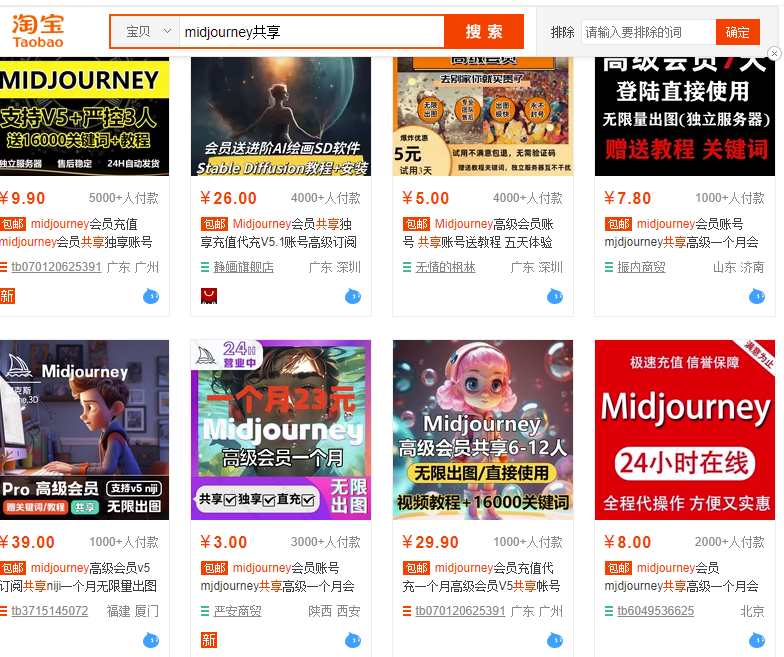The width and height of the screenshot is (784, 657).
Task: Click the 包邮 badge on the ¥5.00 item
Action: (x=416, y=224)
